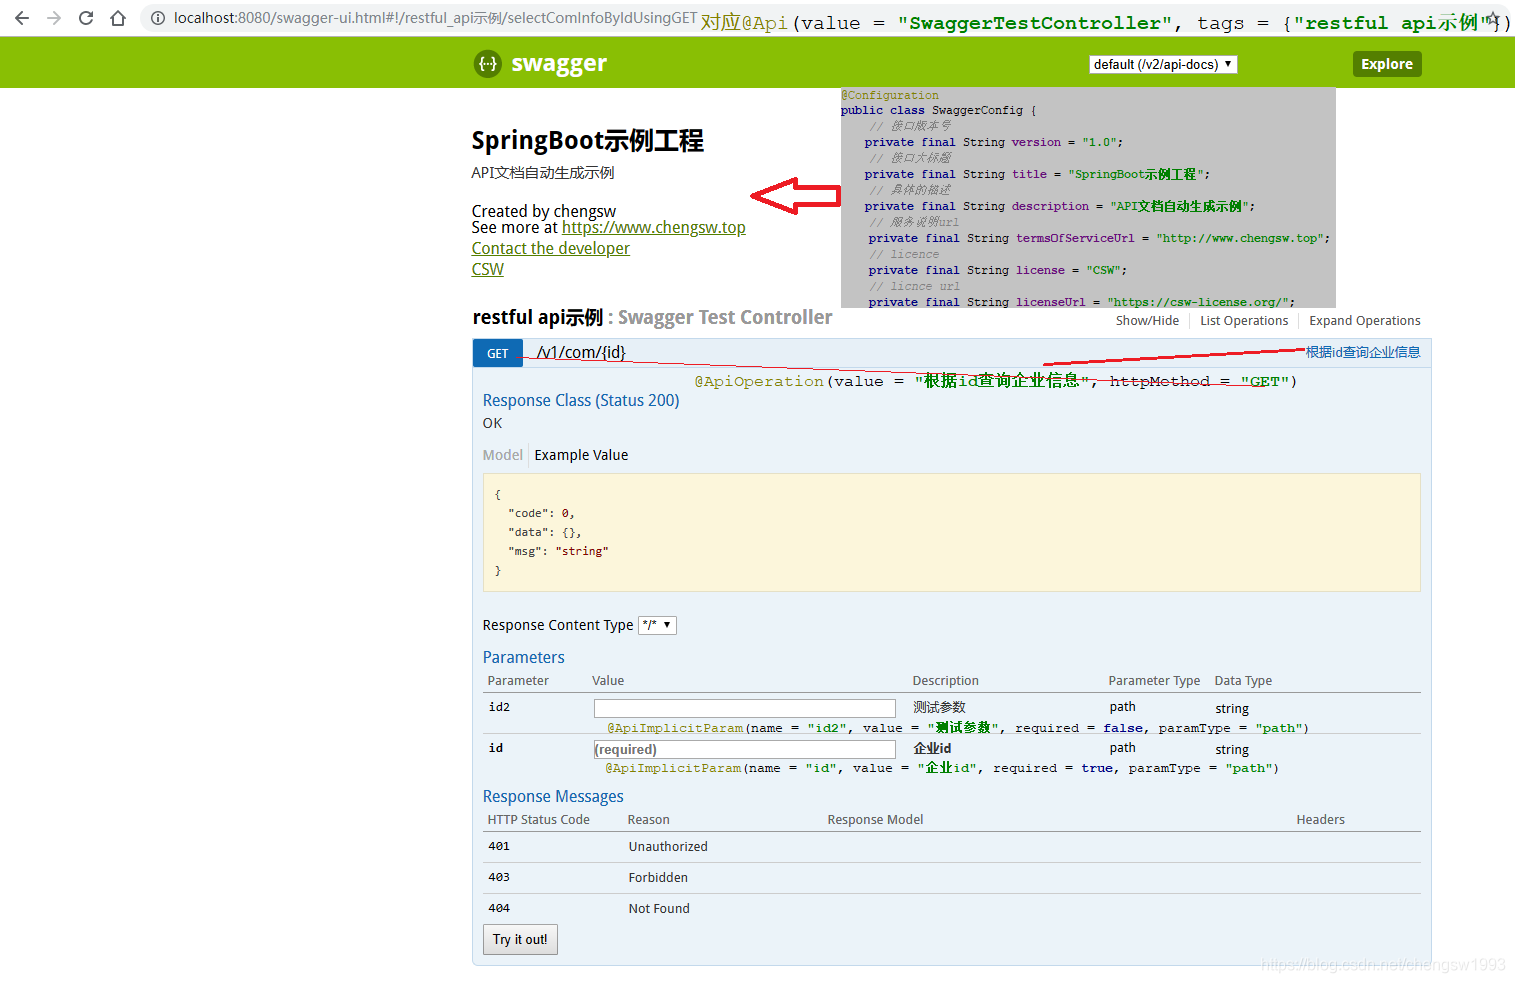Collapse restful api示例 controller heading

(x=538, y=318)
